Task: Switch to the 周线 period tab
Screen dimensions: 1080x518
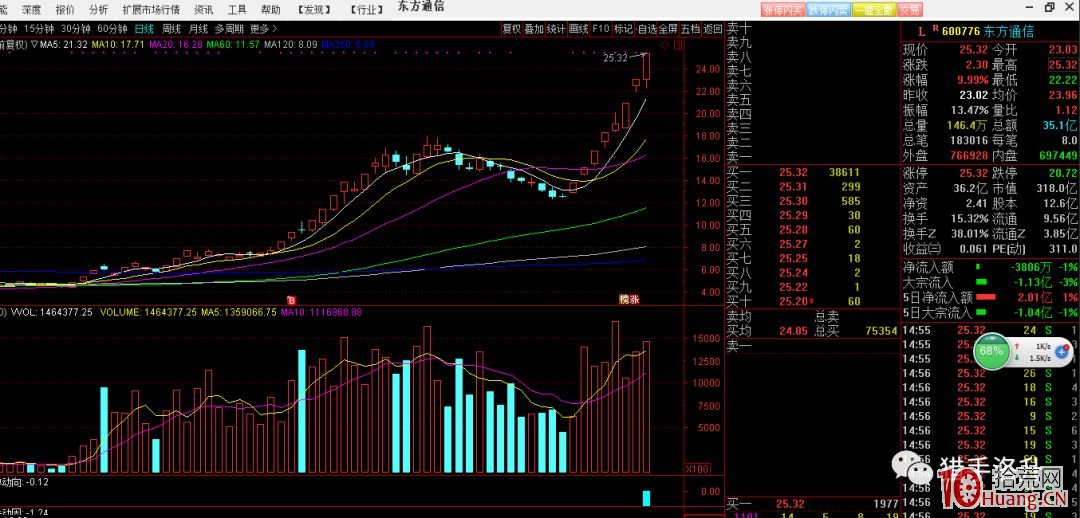Action: [x=171, y=29]
